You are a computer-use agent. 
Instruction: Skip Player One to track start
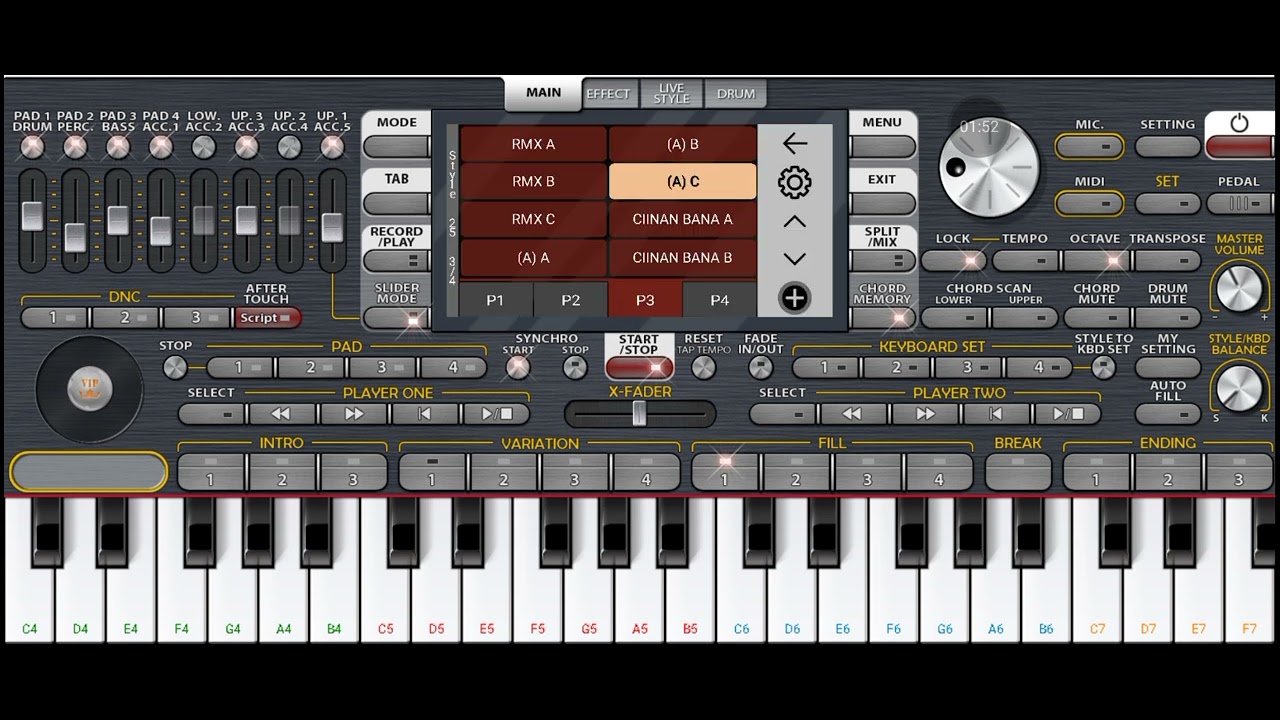point(425,413)
